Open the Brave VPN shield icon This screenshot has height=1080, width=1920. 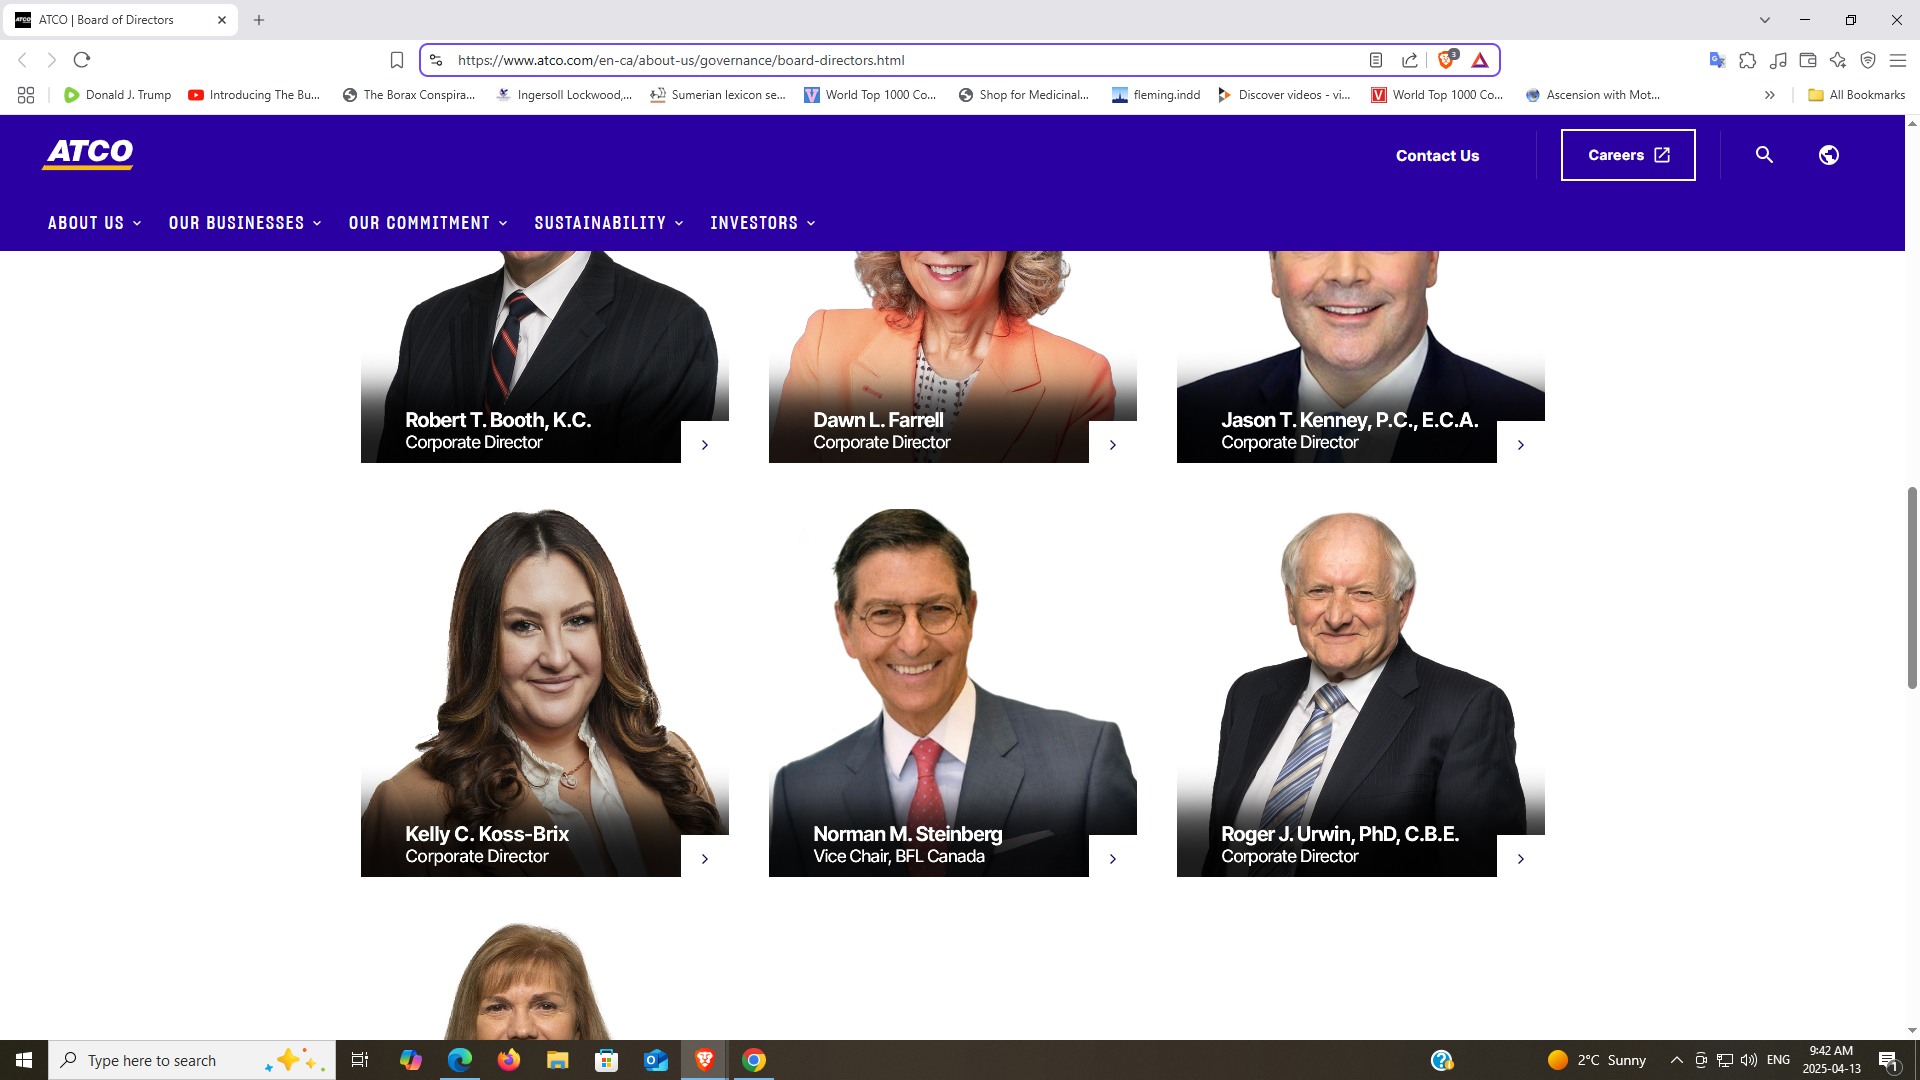click(1868, 60)
